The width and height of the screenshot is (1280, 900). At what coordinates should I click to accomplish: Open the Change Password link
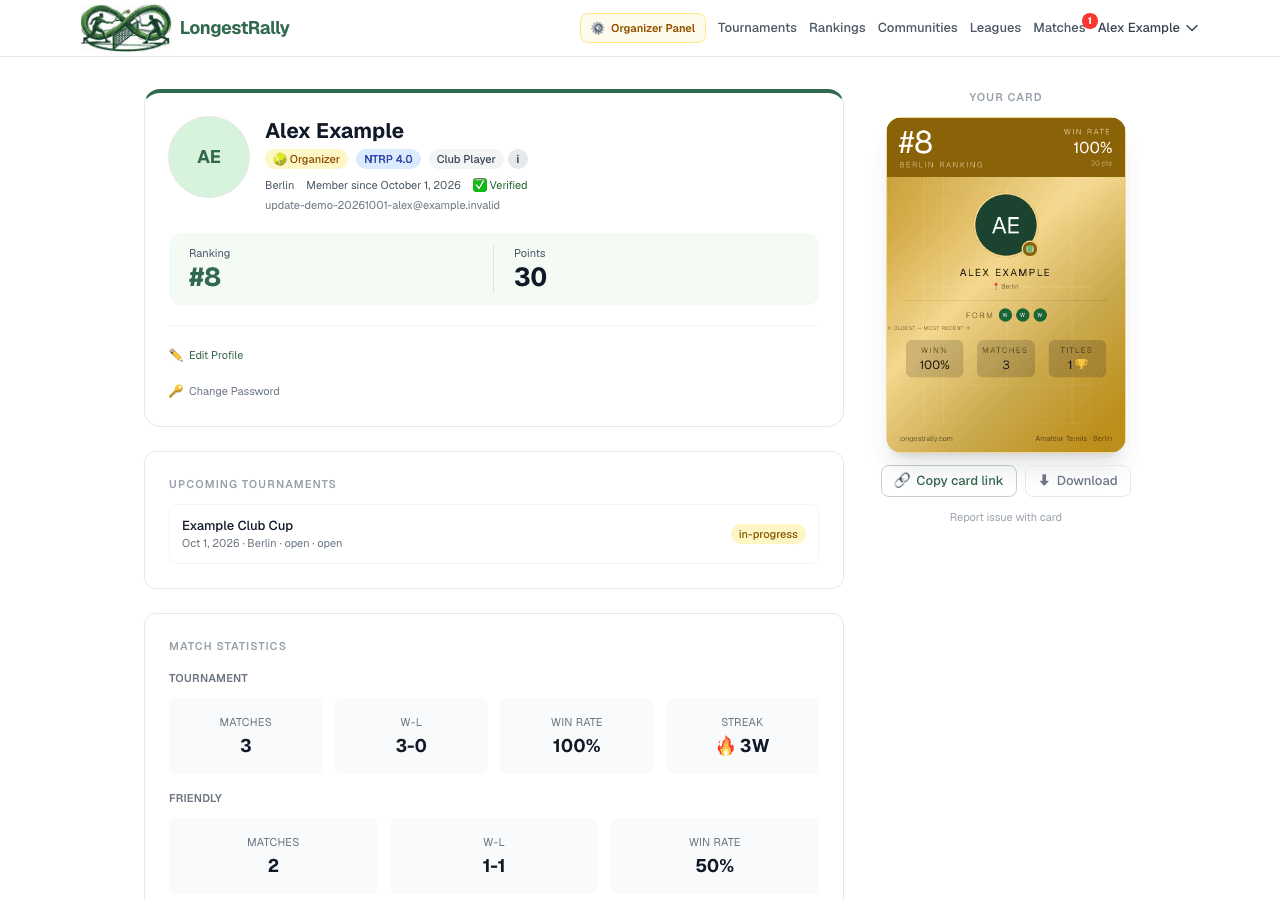(x=234, y=391)
